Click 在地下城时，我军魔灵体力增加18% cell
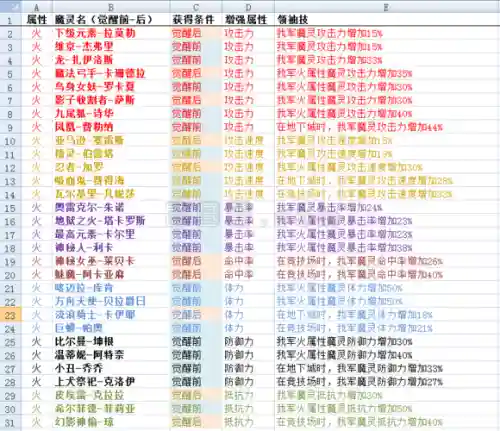This screenshot has height=431, width=500. (387, 315)
